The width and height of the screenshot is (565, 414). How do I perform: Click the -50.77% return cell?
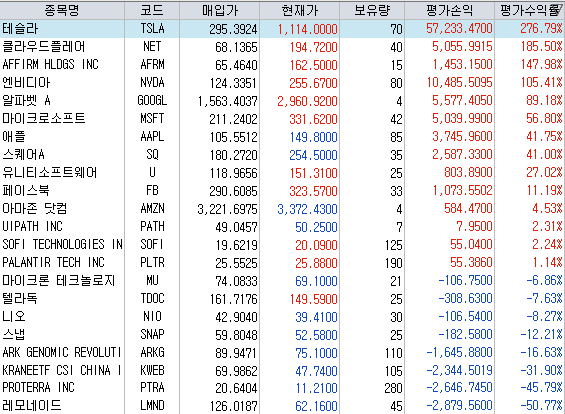(x=541, y=406)
